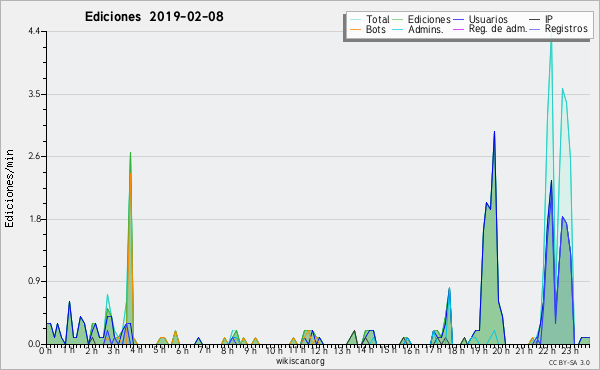Select the 'IP' legend label
This screenshot has height=370, width=600.
point(549,19)
